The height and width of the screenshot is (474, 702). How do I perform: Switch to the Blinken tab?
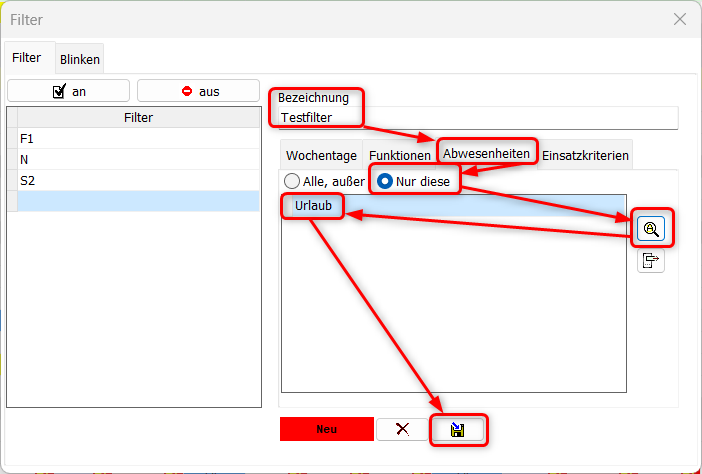(x=80, y=59)
